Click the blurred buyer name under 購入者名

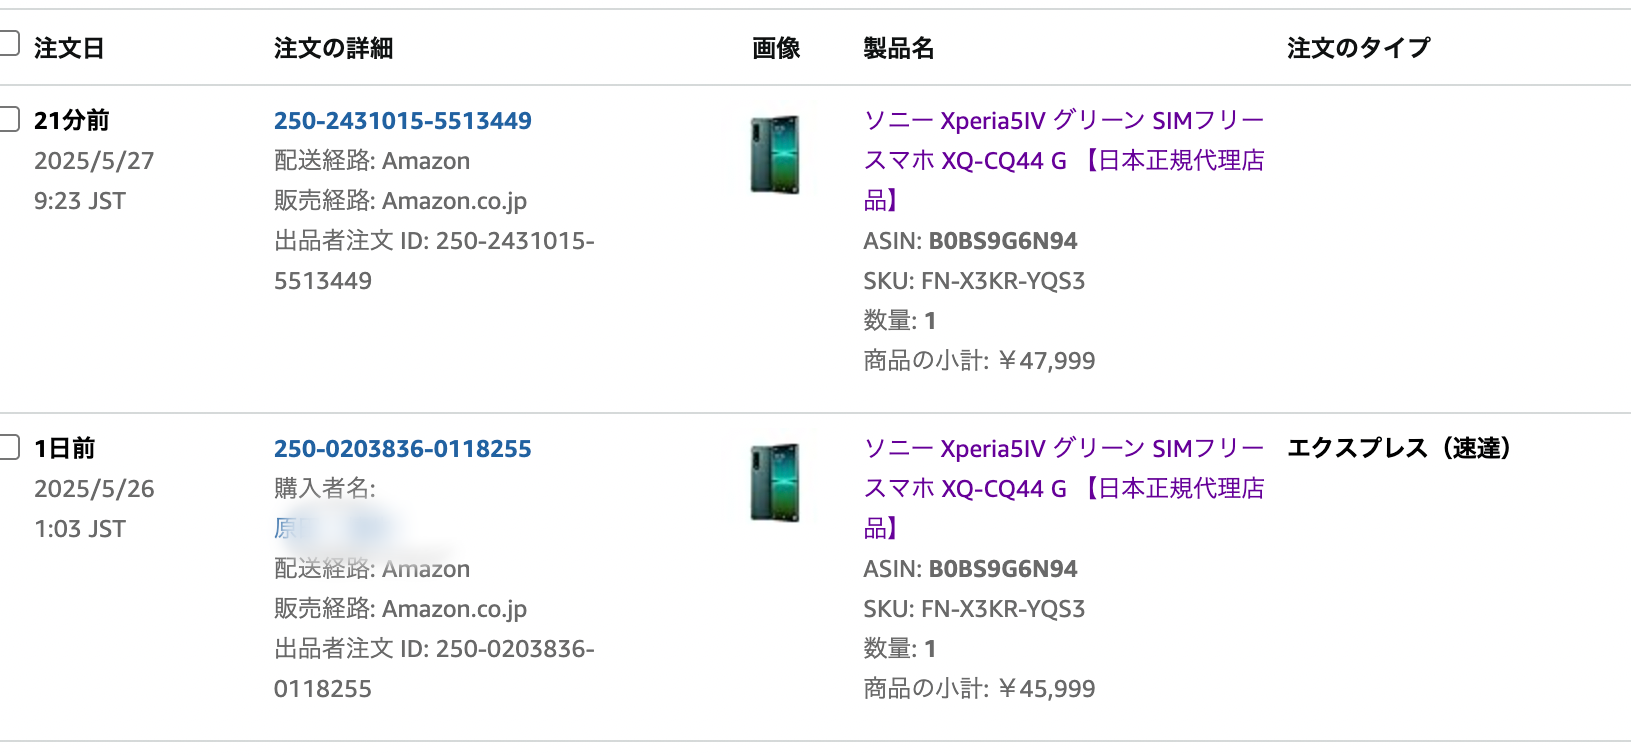(330, 527)
